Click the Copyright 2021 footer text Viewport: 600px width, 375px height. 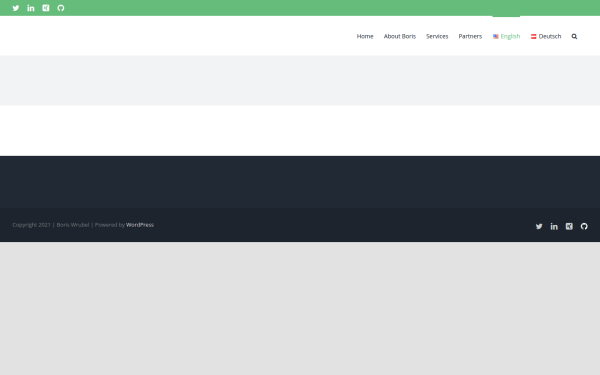pos(31,225)
